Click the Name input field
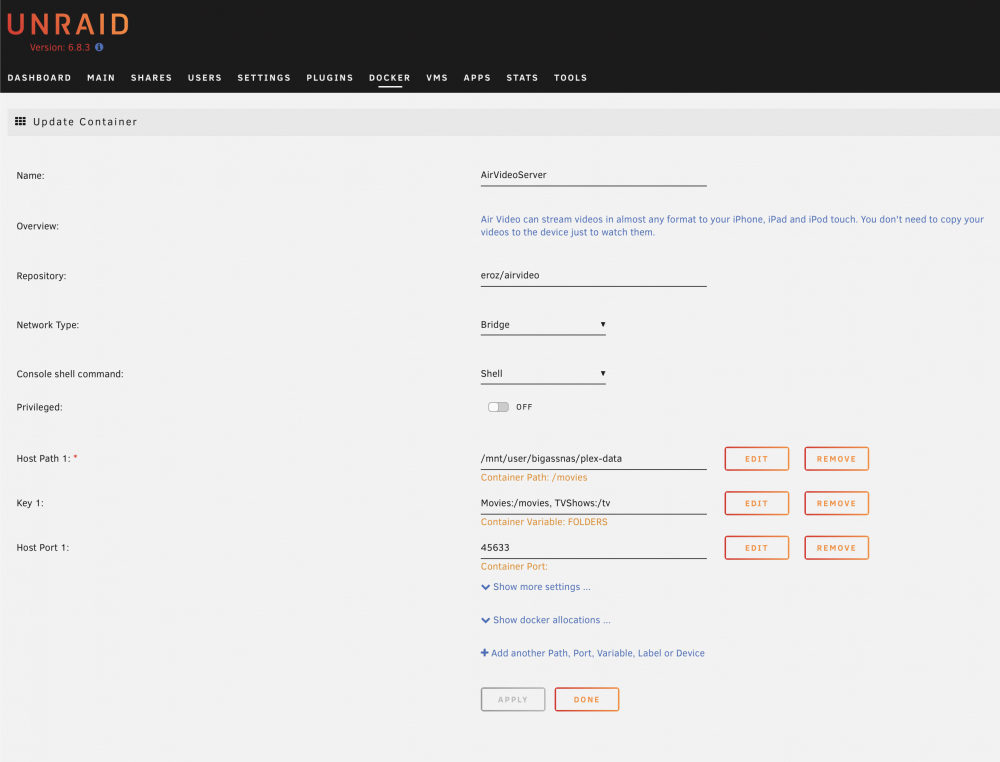 593,175
